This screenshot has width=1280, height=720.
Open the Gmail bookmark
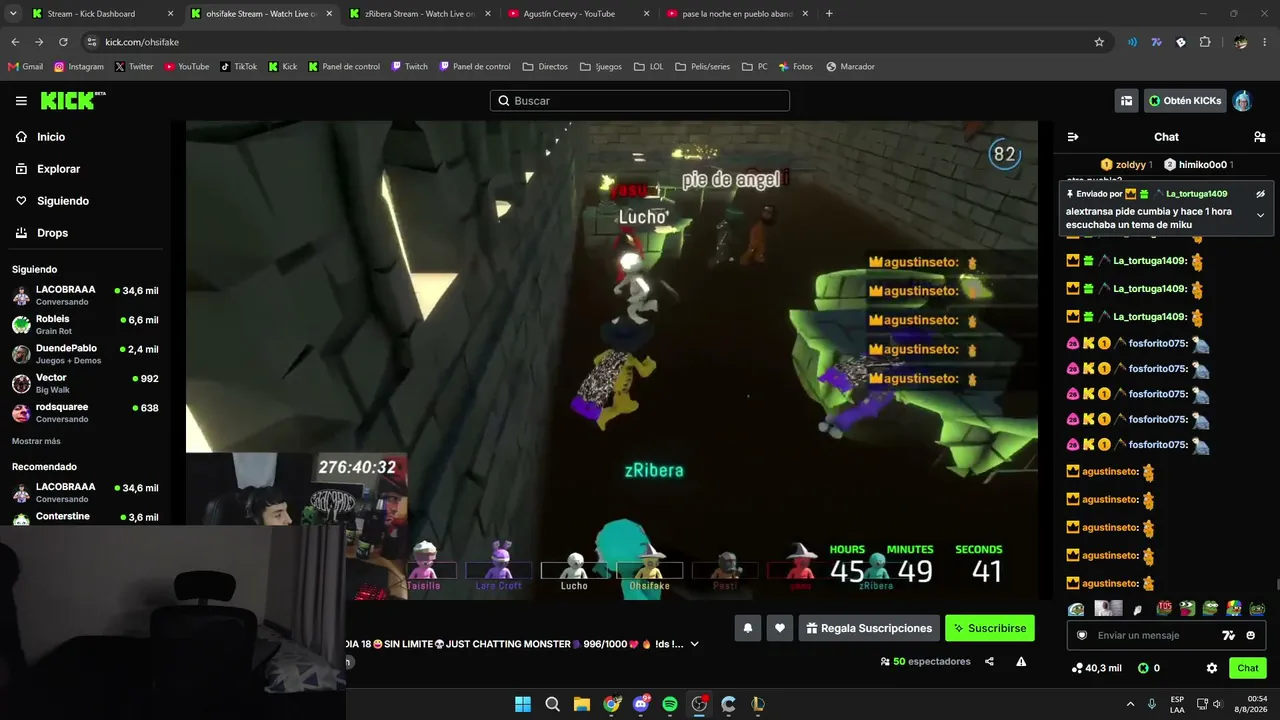click(26, 67)
